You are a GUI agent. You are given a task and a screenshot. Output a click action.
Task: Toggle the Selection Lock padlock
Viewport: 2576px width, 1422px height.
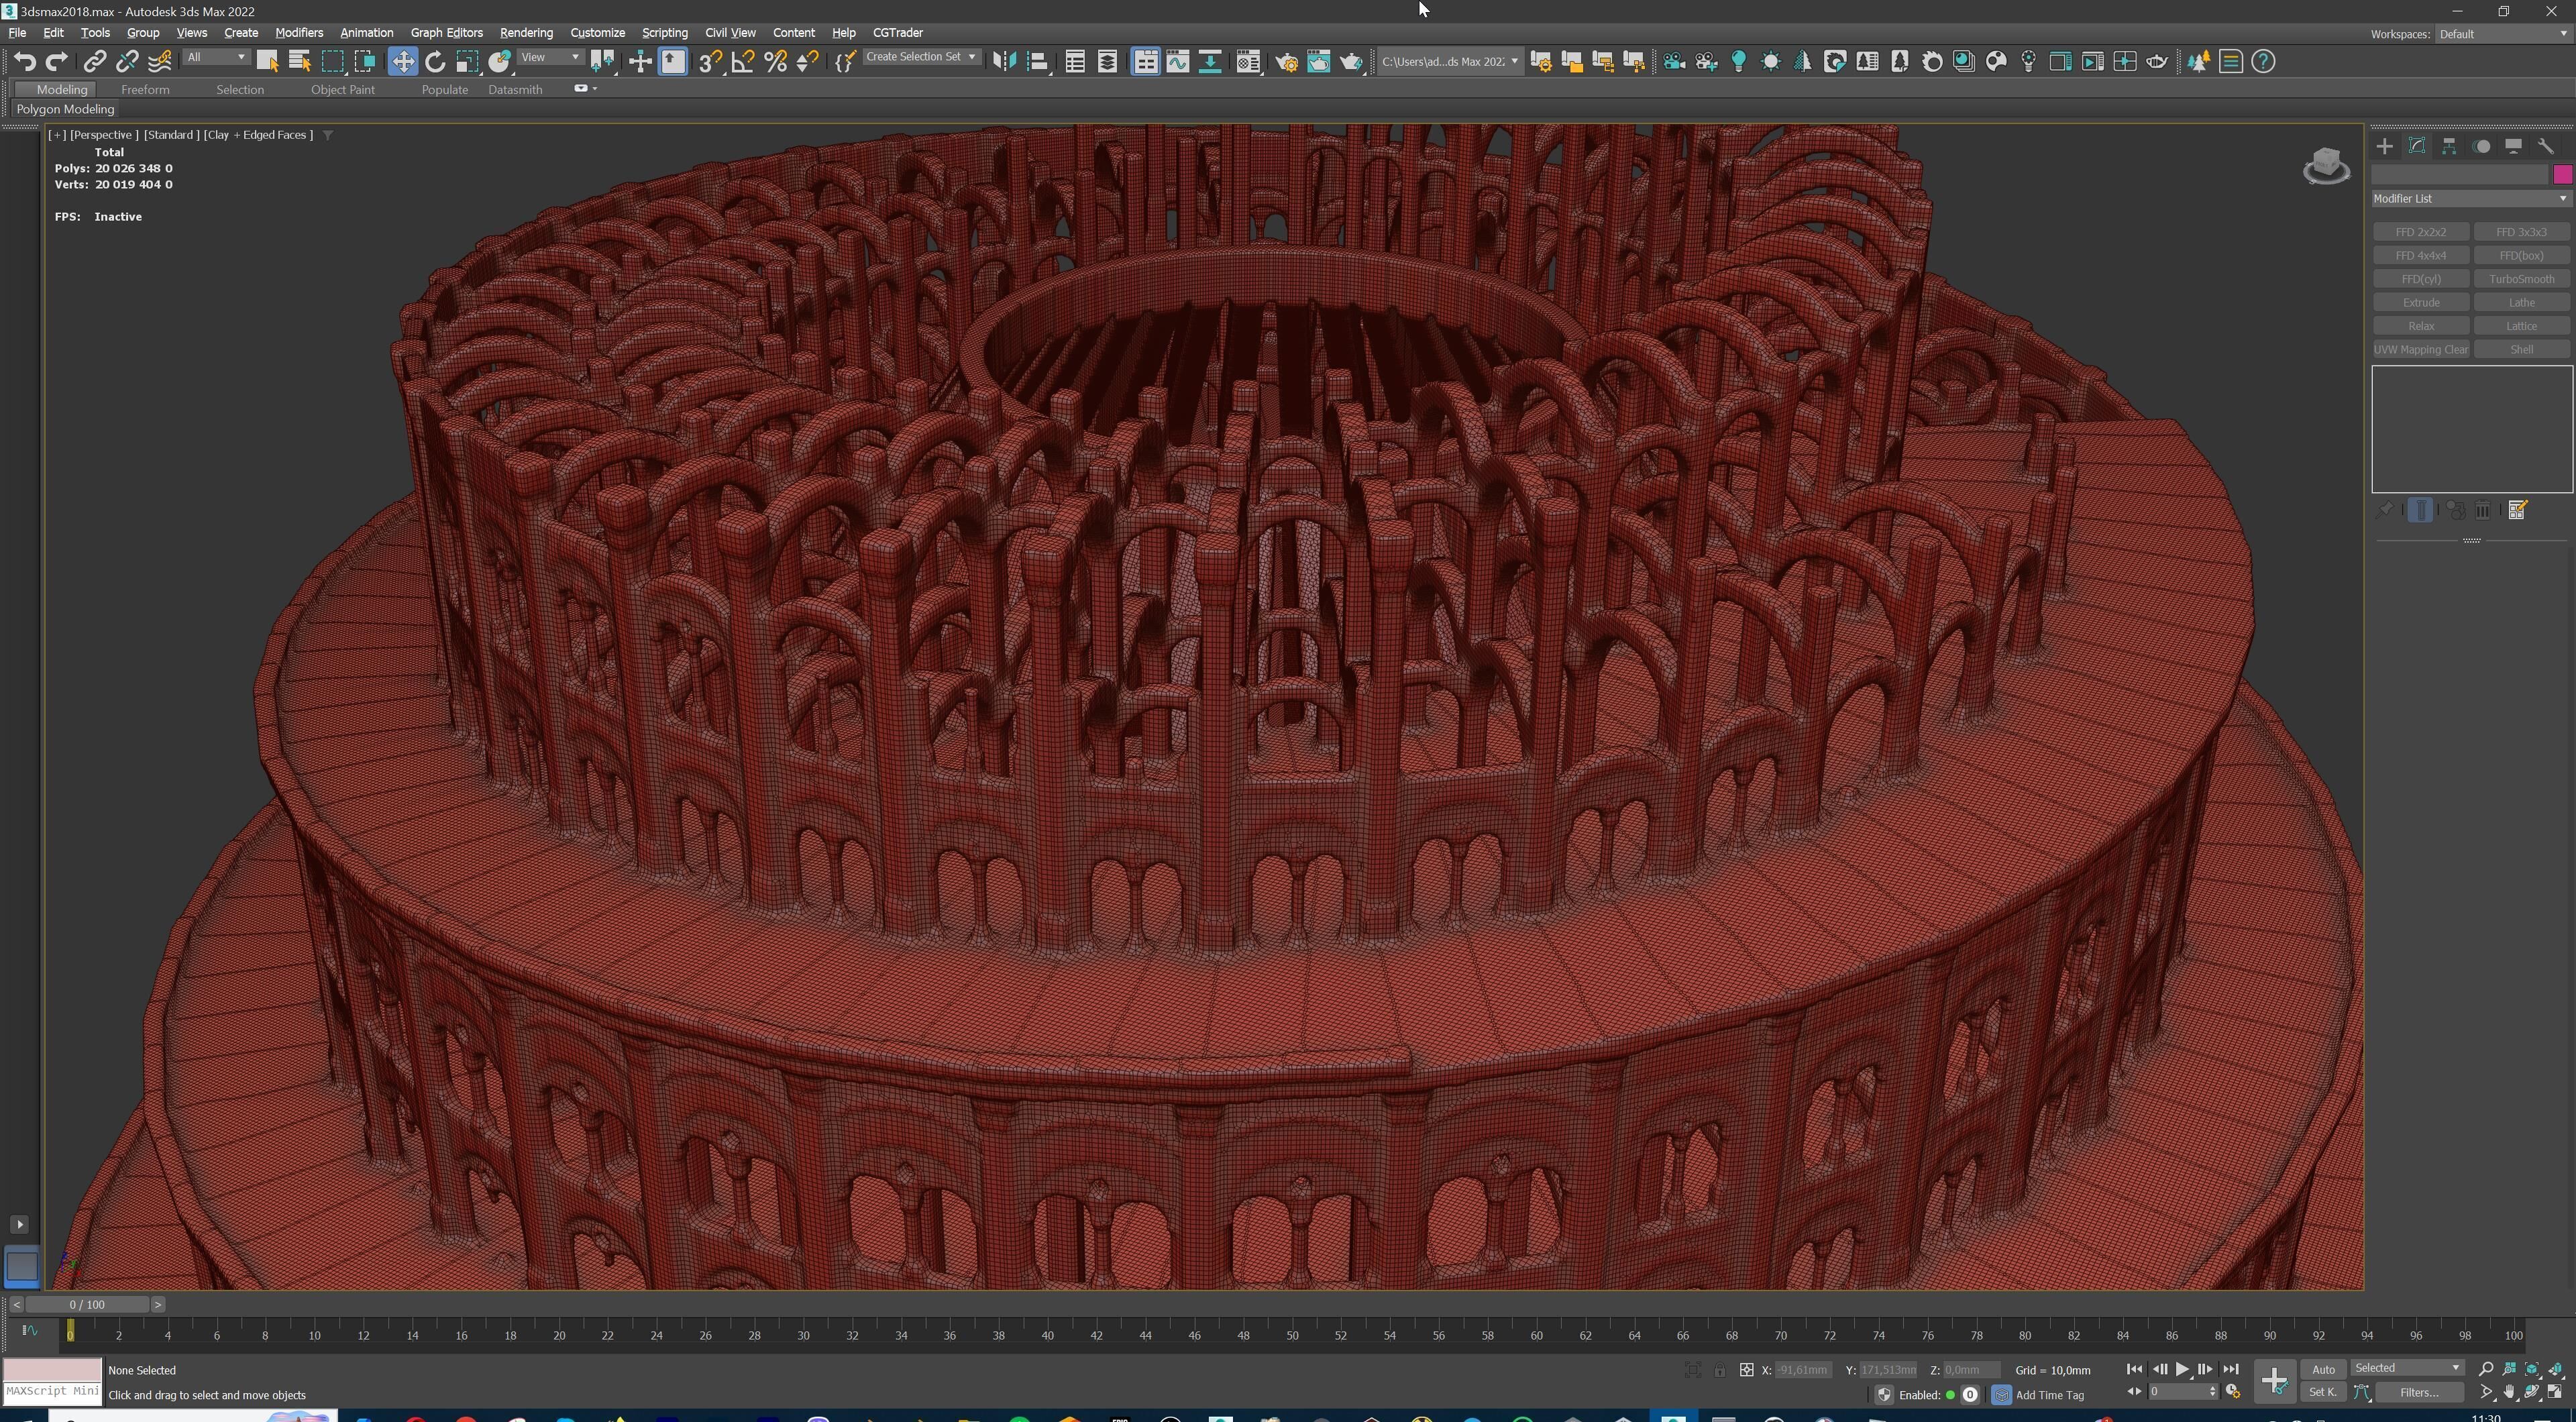click(1719, 1370)
